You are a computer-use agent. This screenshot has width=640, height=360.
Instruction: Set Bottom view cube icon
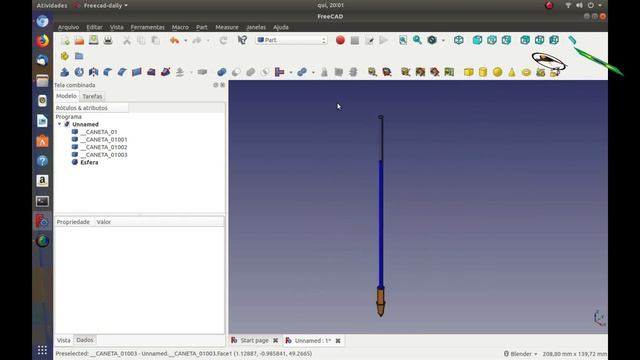point(539,40)
